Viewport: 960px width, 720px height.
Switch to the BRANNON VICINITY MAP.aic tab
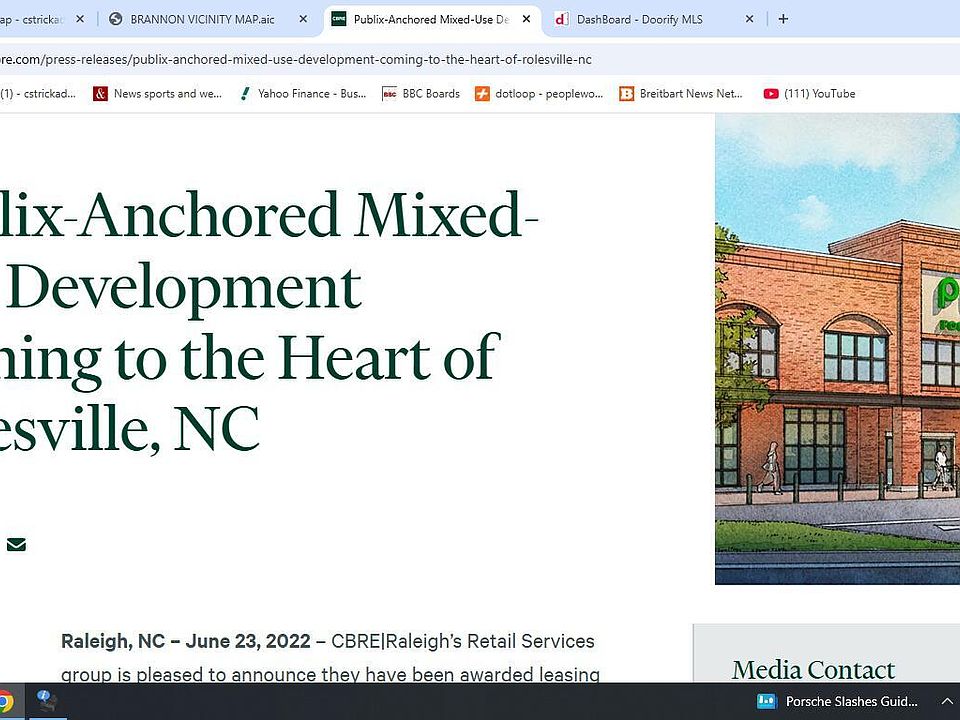[200, 19]
